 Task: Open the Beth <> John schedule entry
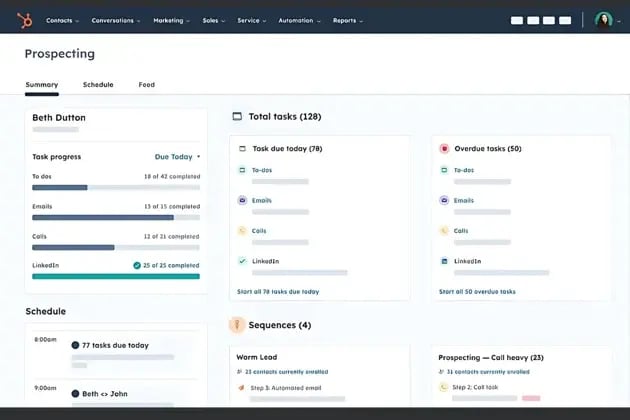pyautogui.click(x=104, y=394)
